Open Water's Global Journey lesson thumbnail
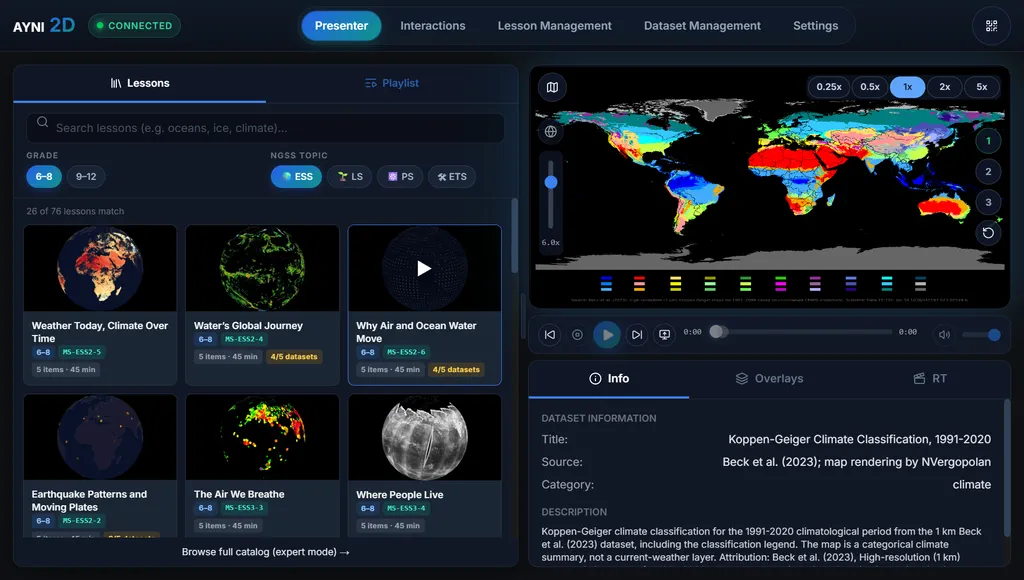Image resolution: width=1024 pixels, height=580 pixels. 263,268
